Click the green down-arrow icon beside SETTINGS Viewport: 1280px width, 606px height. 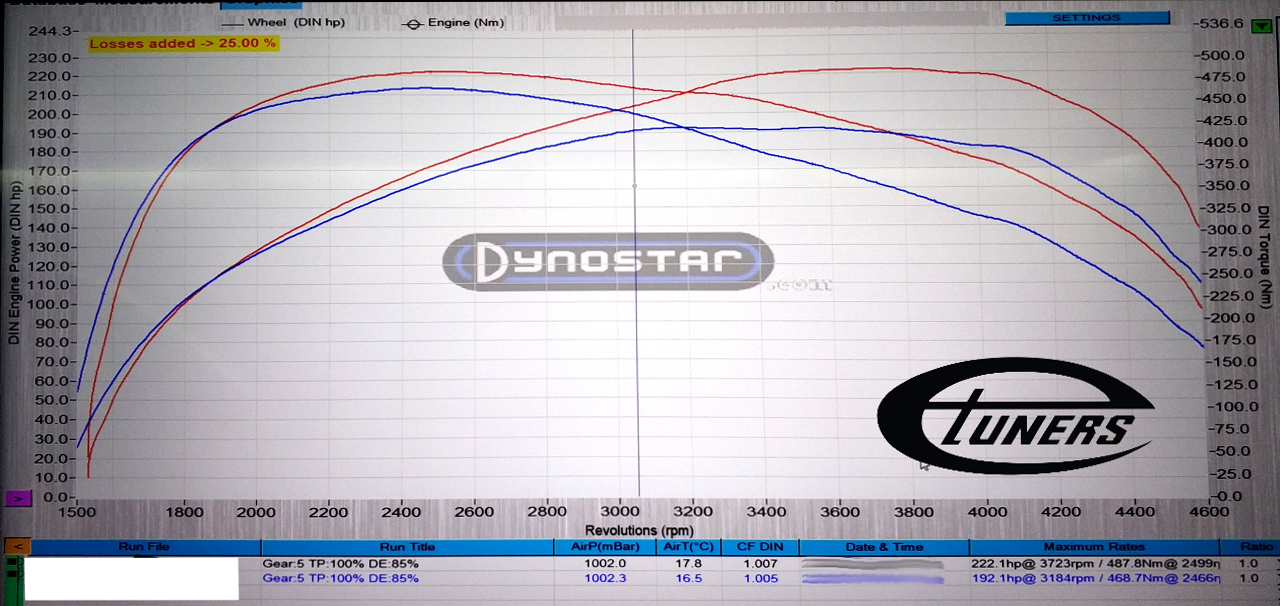coord(1259,26)
